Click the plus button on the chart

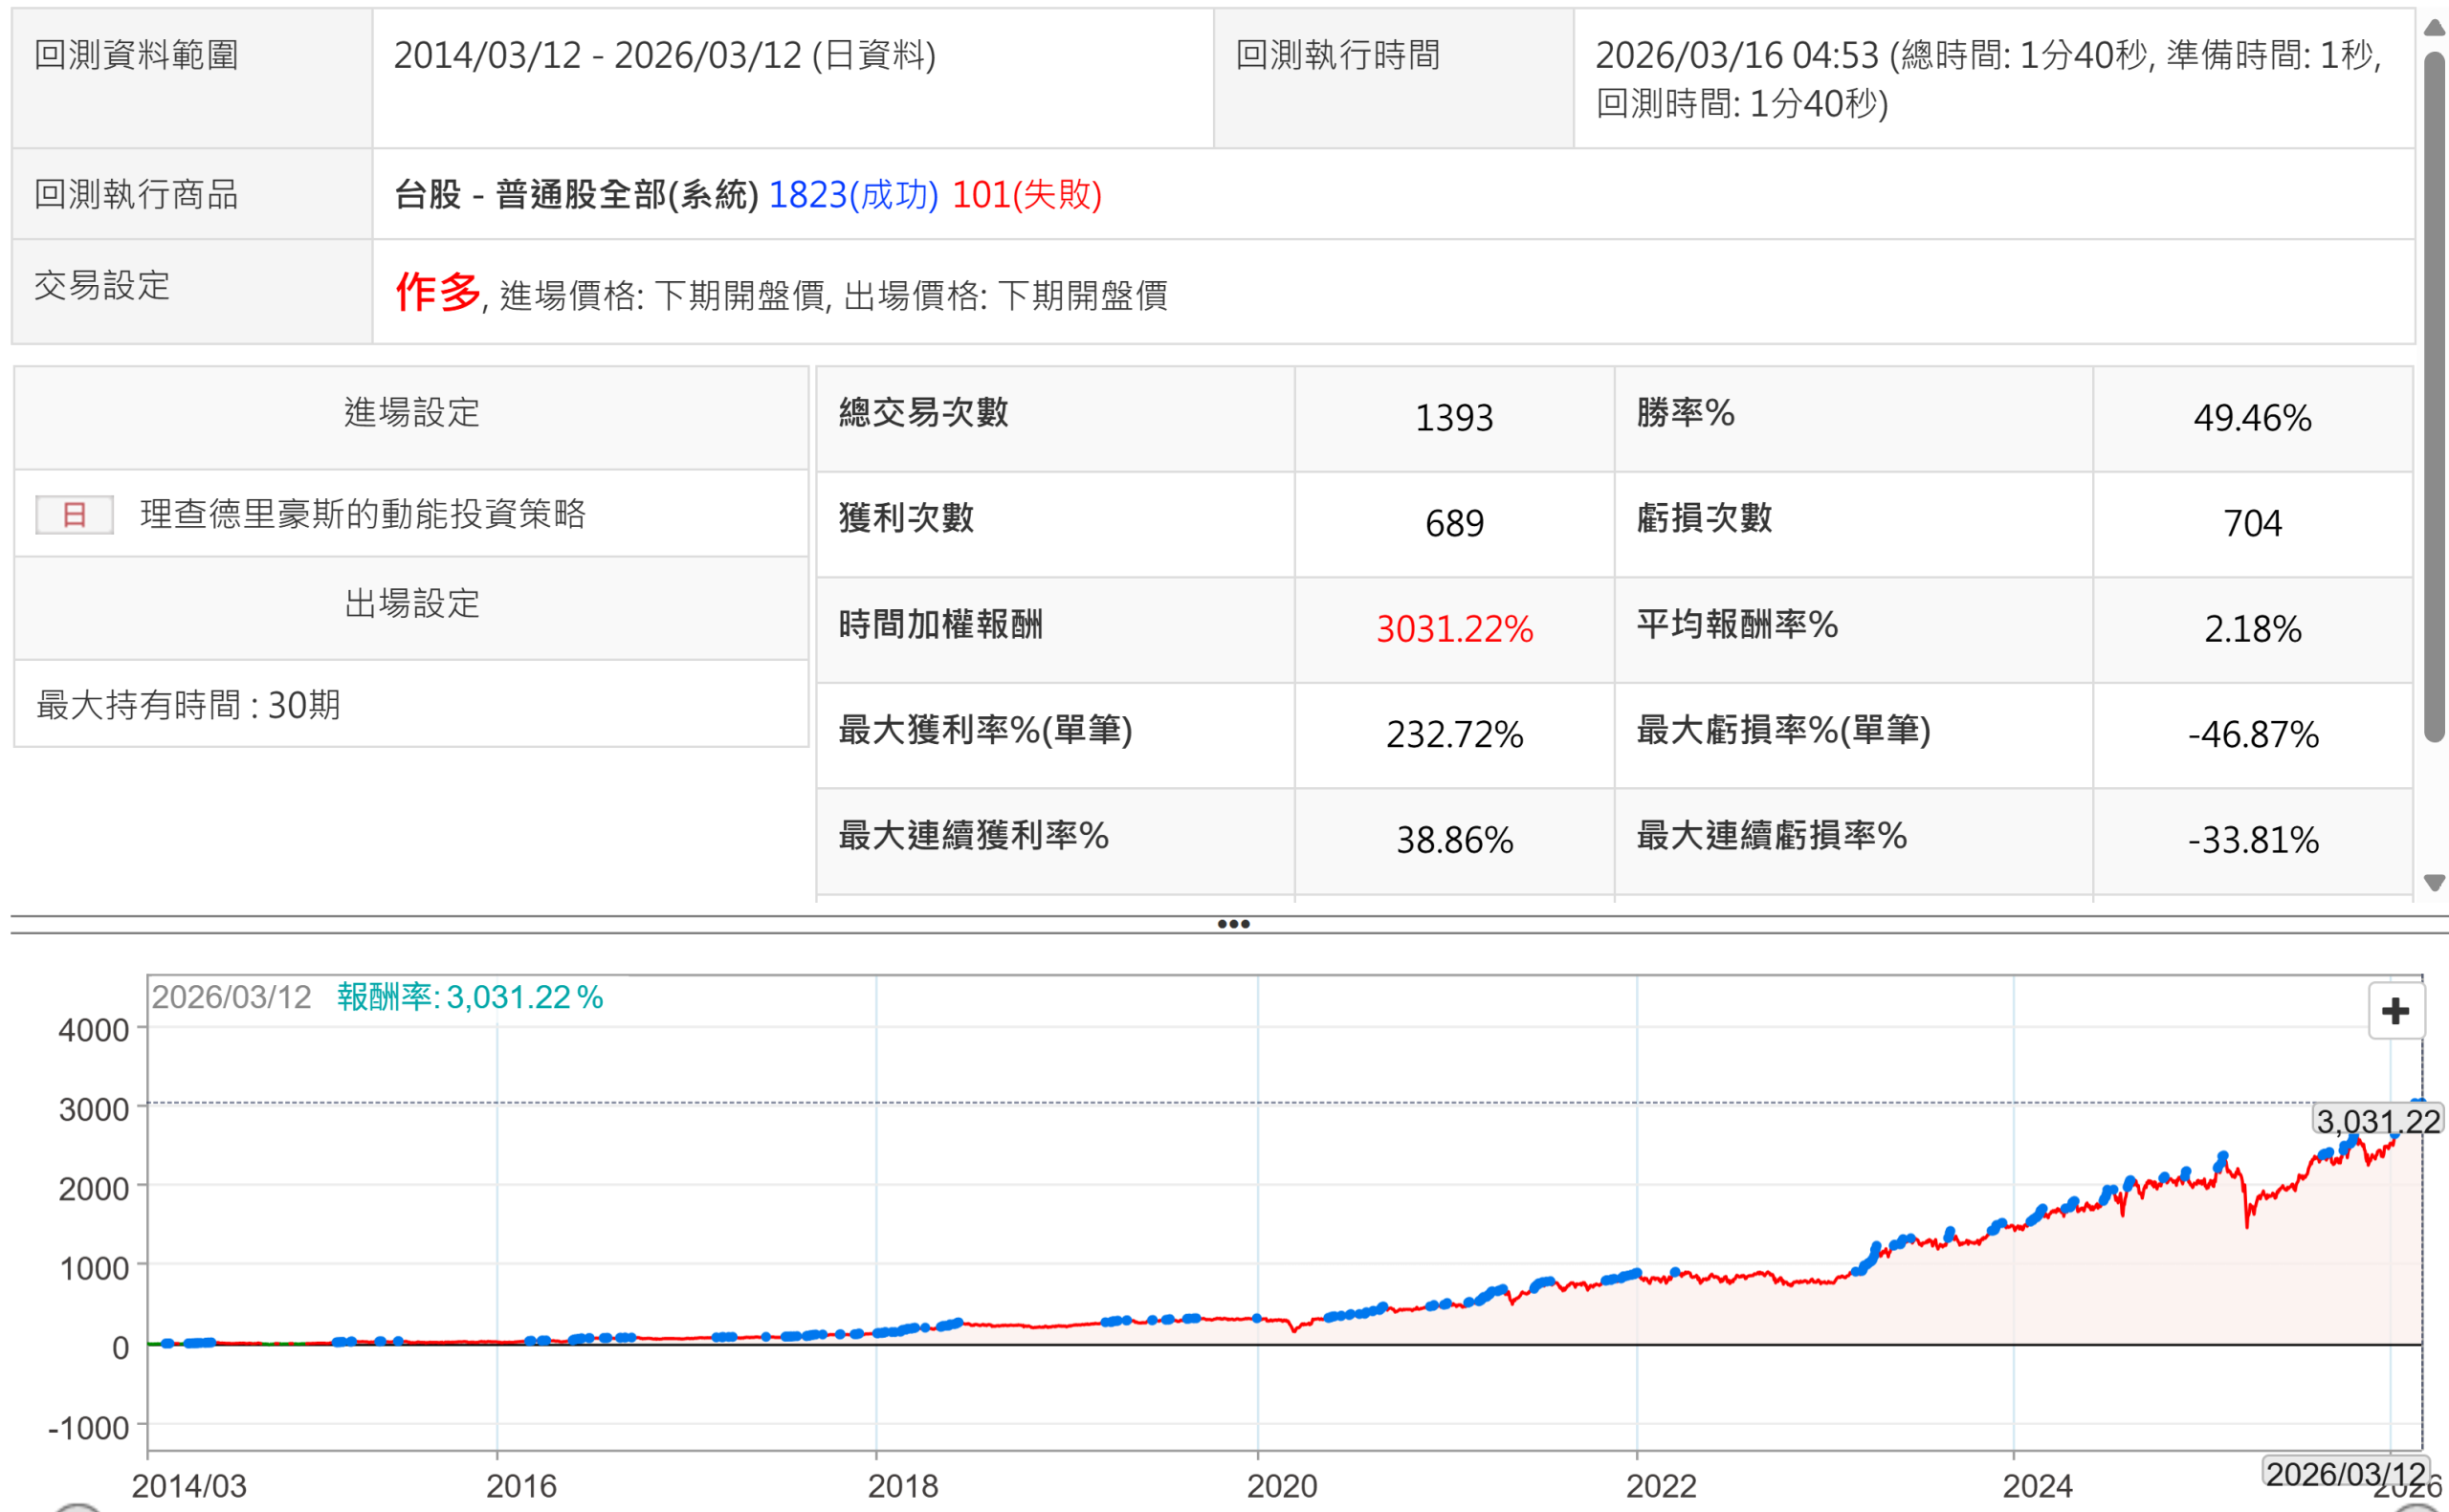coord(2394,1011)
